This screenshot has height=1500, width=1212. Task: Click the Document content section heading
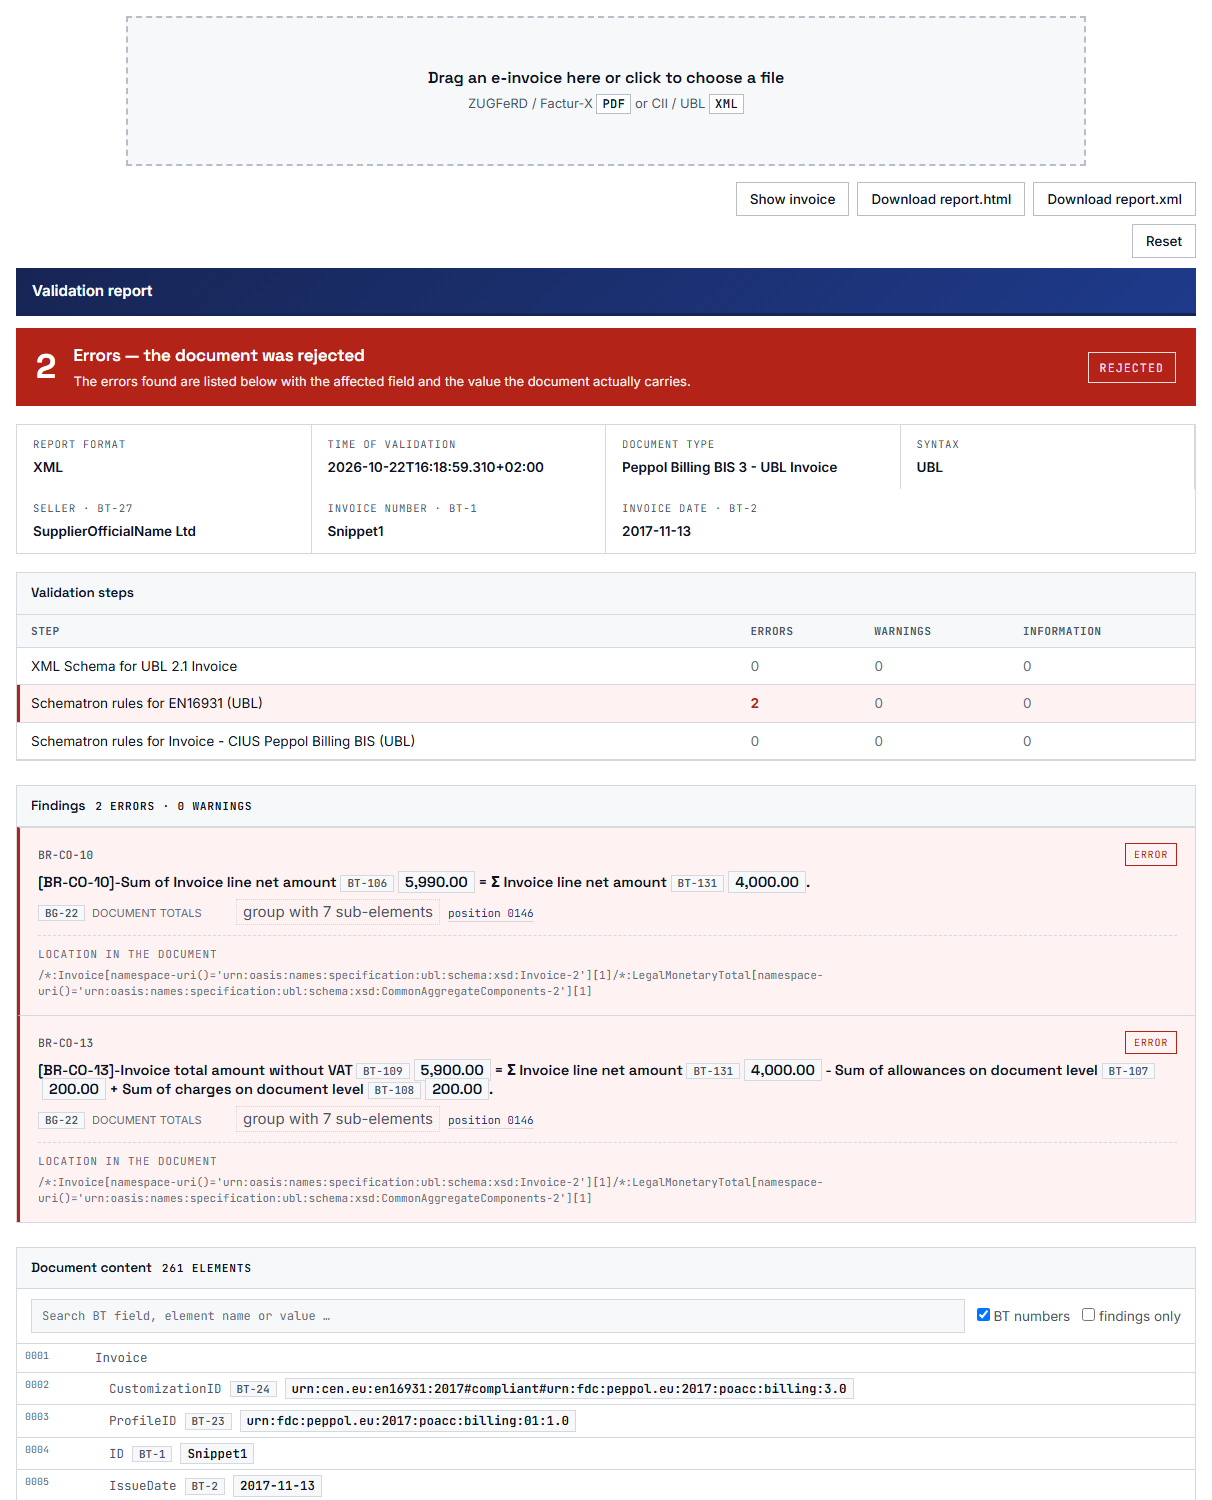pos(91,1267)
